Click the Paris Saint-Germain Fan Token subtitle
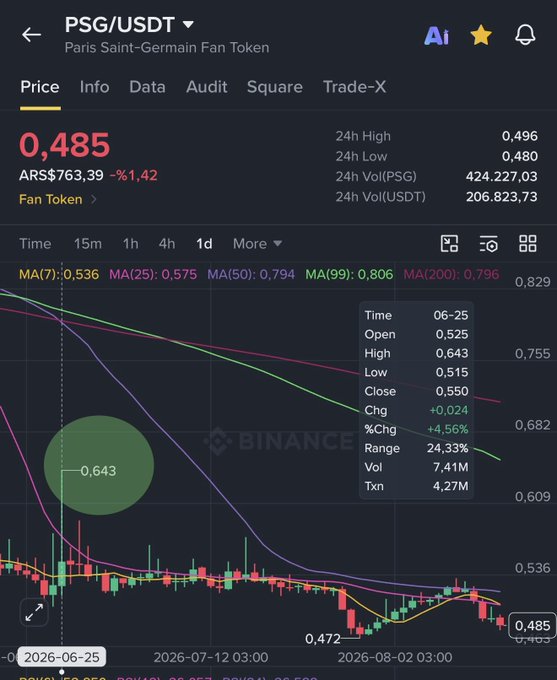Viewport: 557px width, 680px height. (167, 47)
